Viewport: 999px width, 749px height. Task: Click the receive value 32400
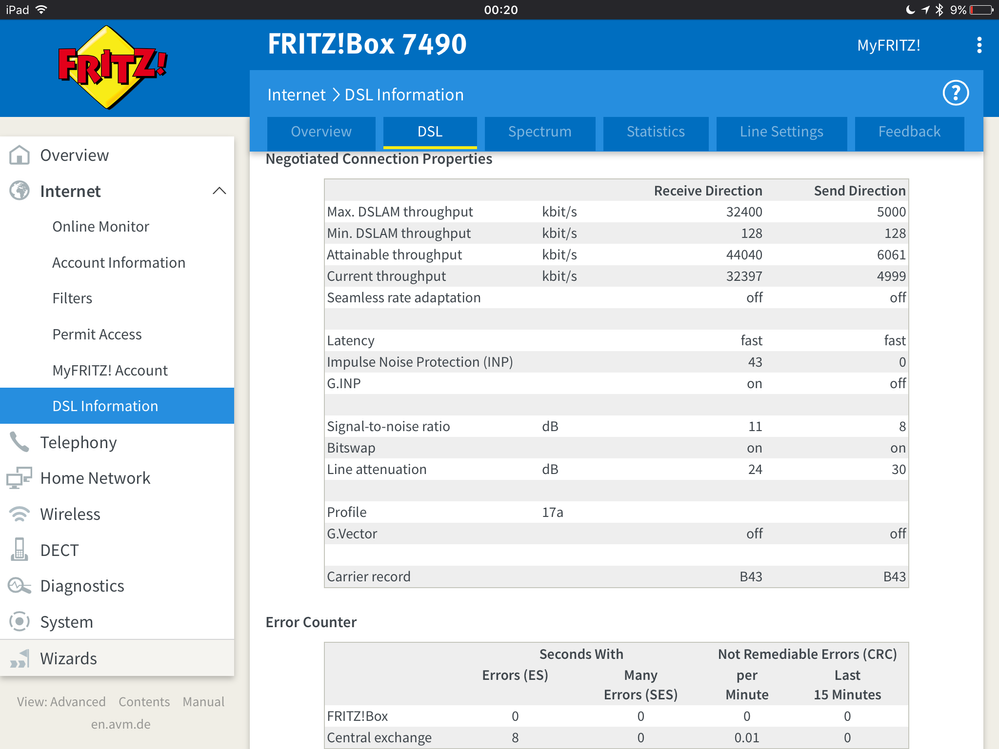coord(744,211)
